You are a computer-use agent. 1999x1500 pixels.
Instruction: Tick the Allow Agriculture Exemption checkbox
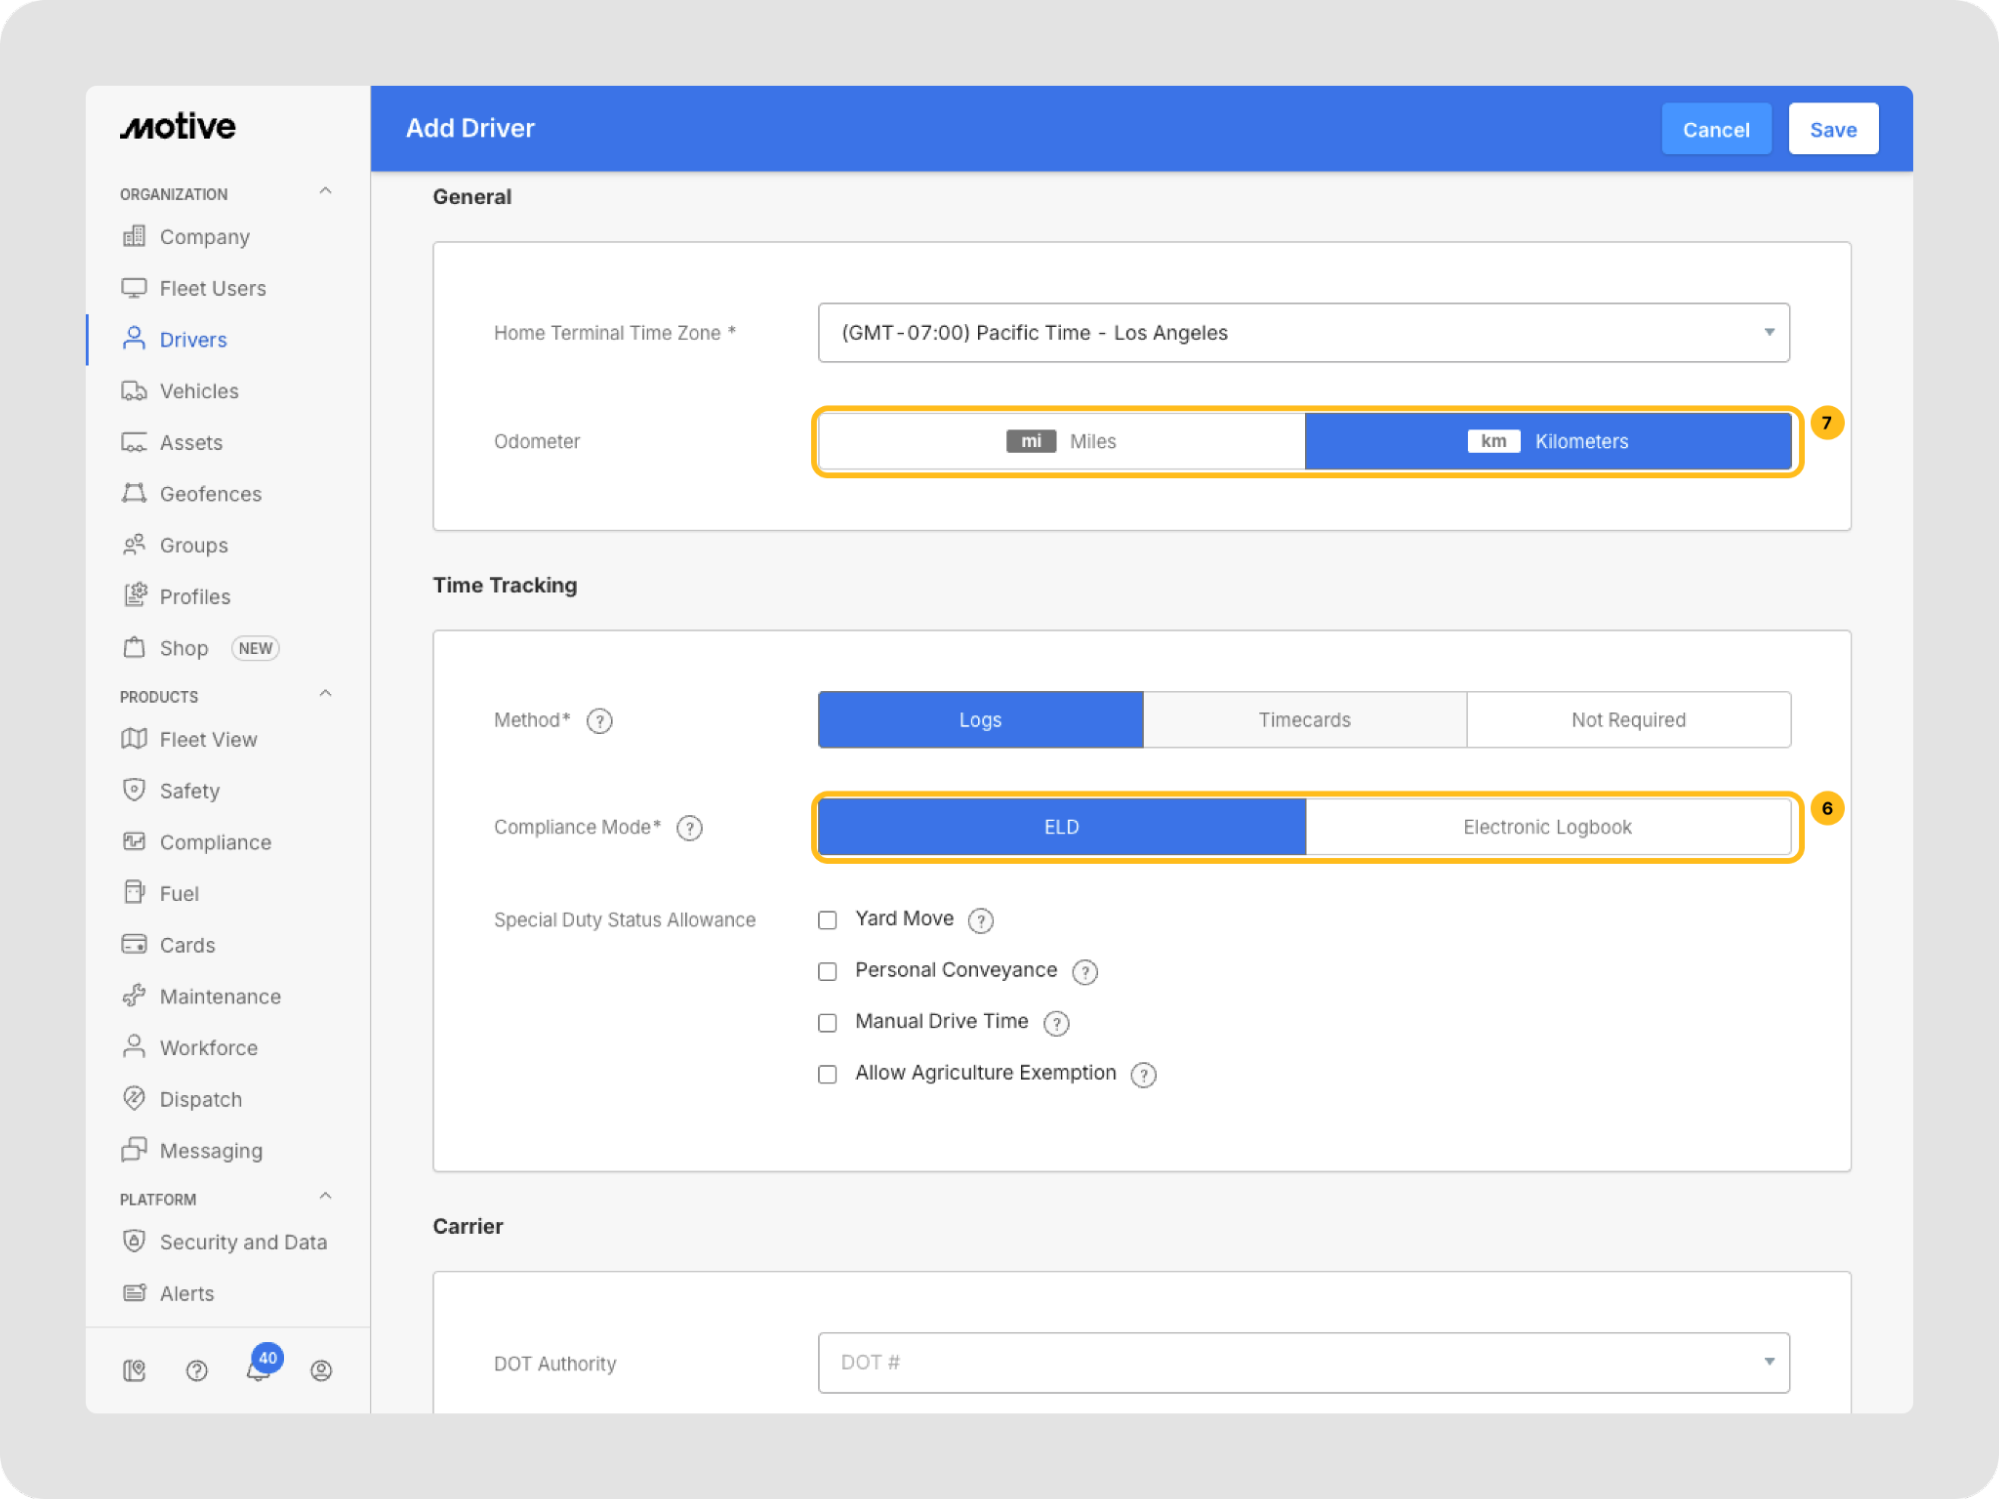point(827,1074)
